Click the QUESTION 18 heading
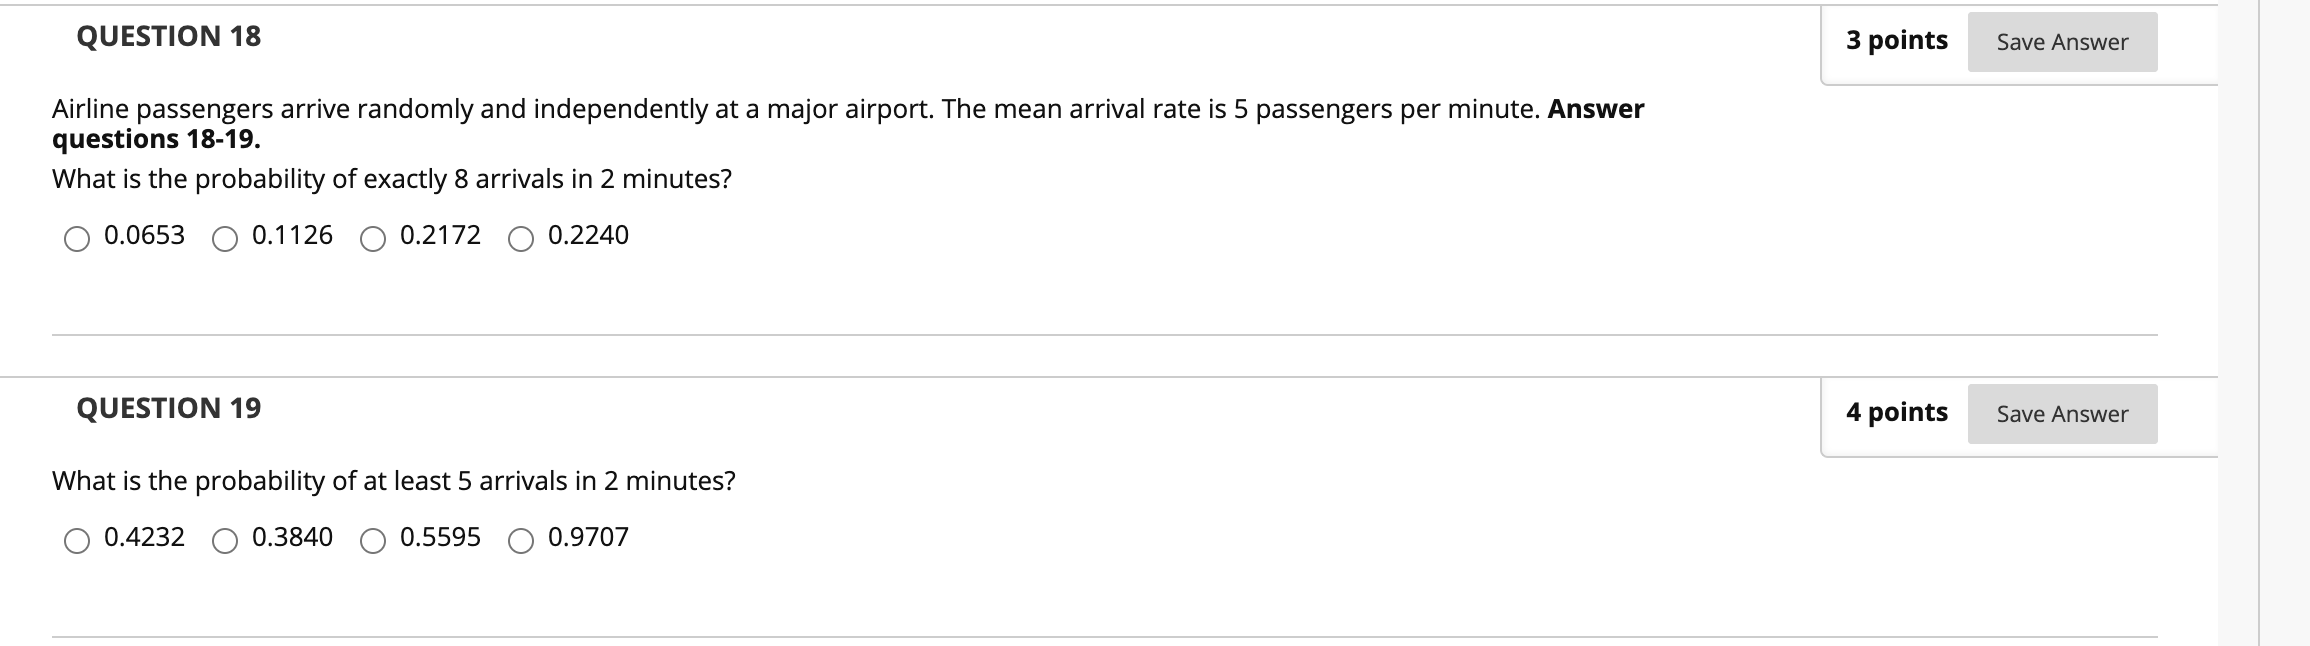Viewport: 2310px width, 646px height. point(170,36)
